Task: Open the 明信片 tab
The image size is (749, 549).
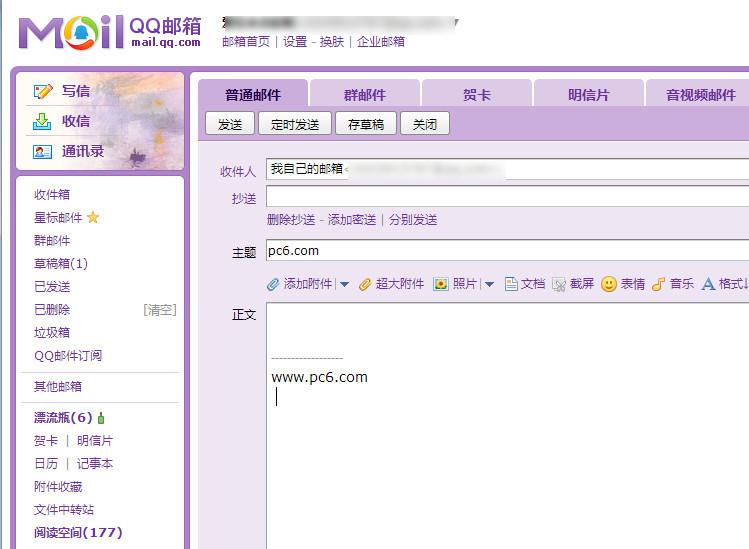Action: coord(588,93)
